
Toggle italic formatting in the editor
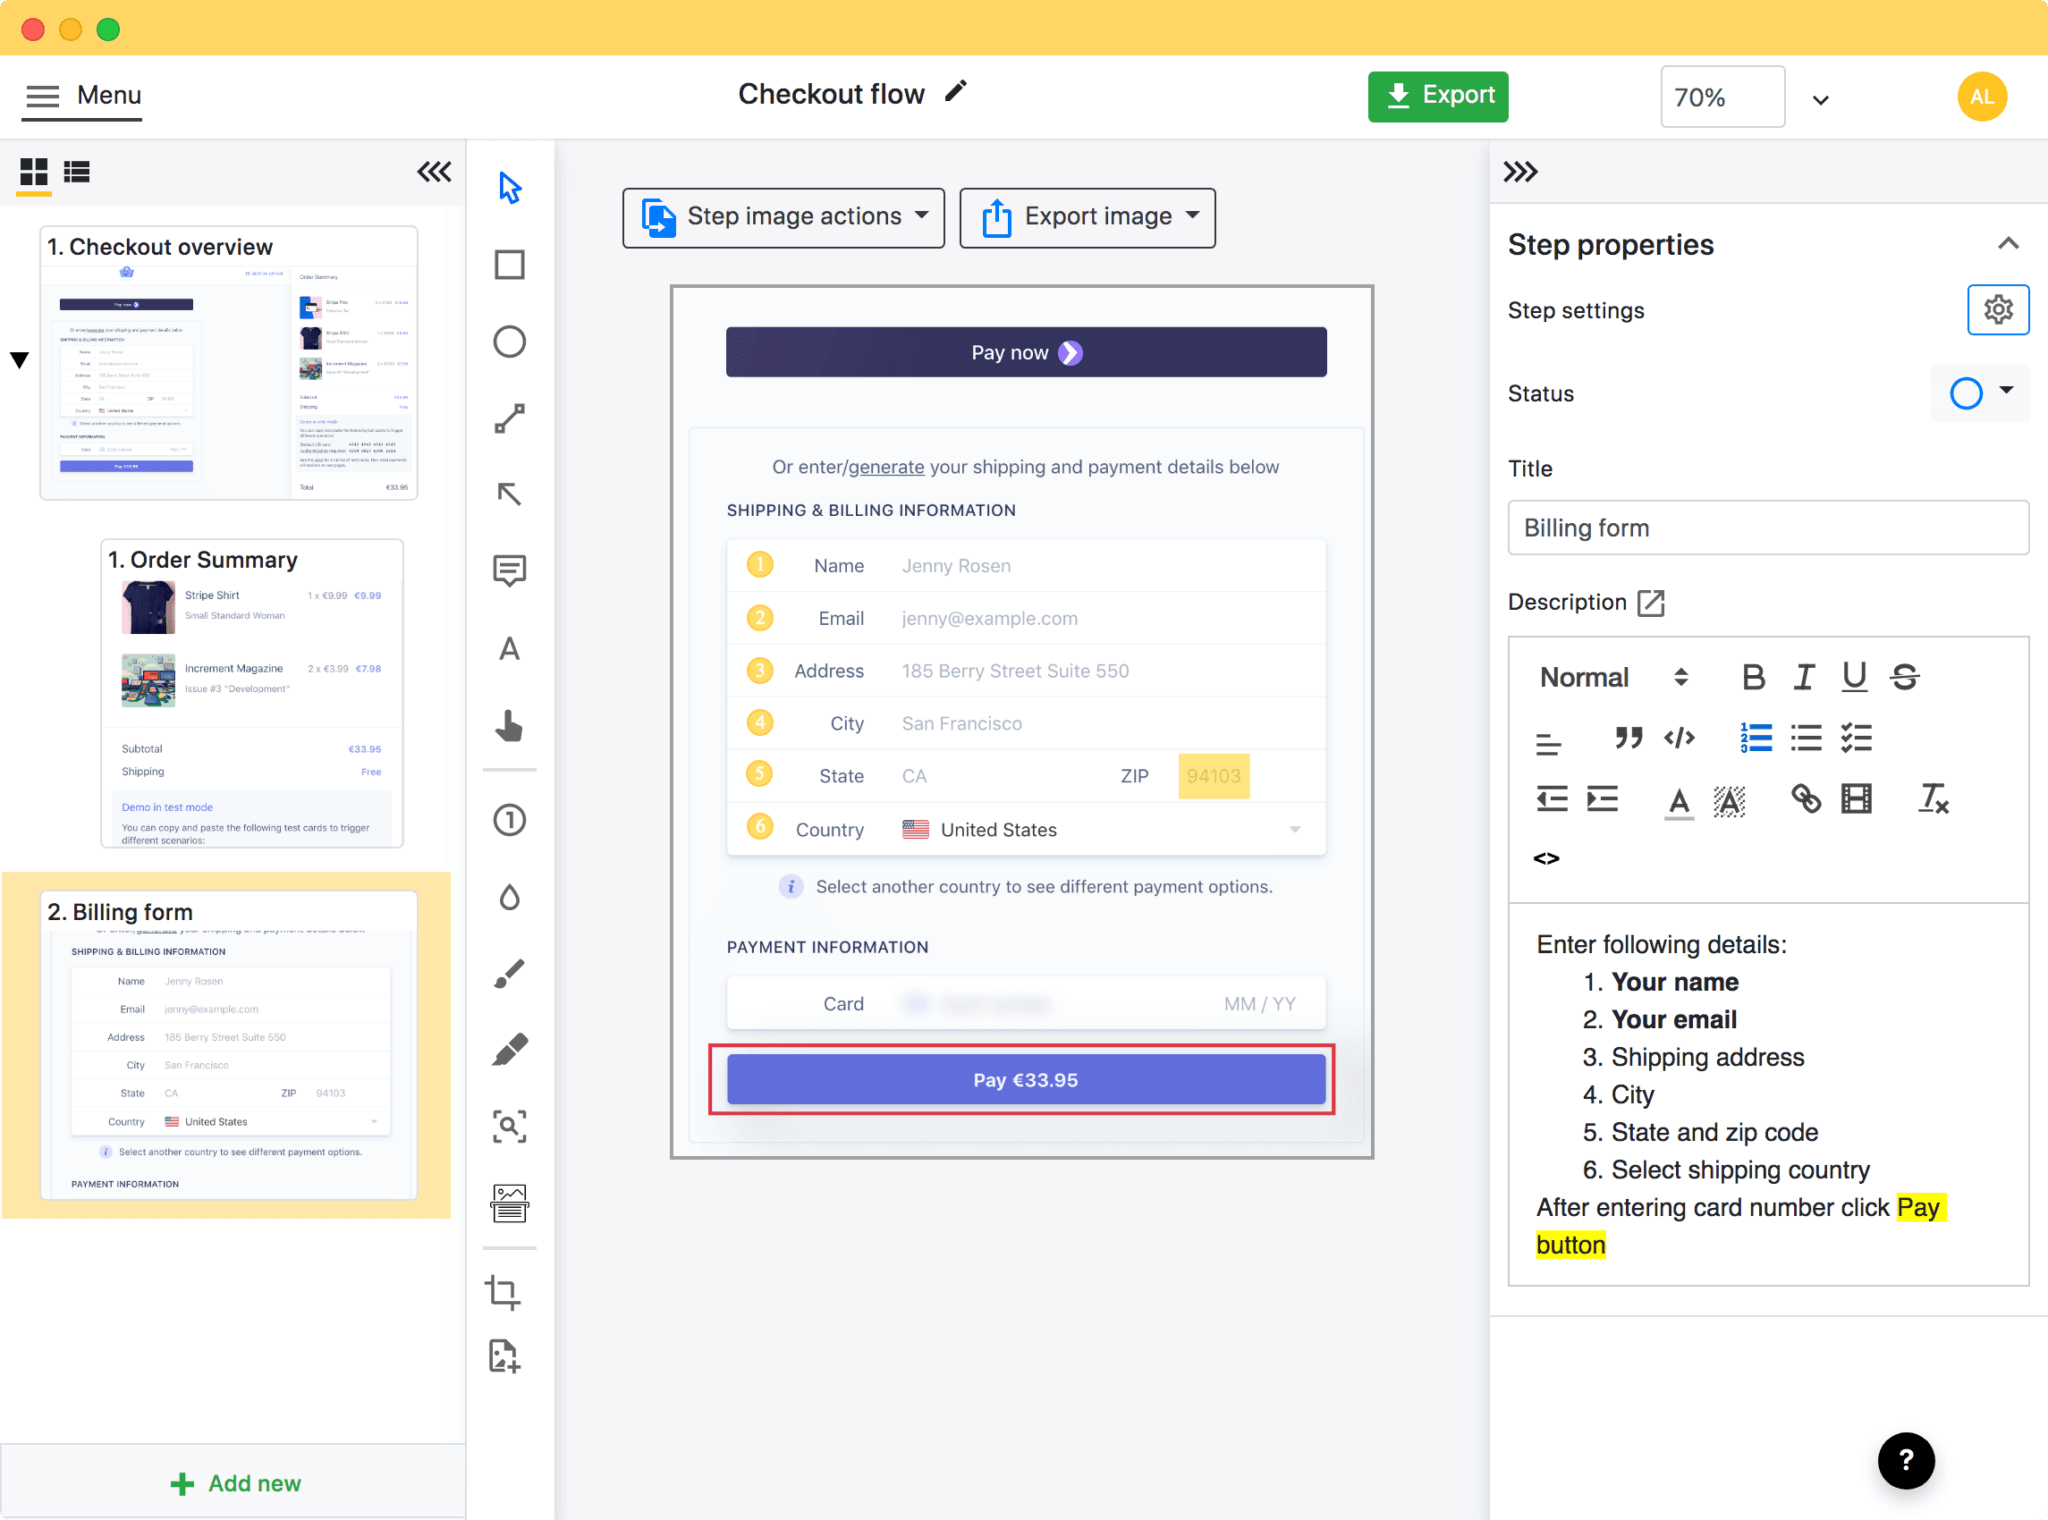1804,676
